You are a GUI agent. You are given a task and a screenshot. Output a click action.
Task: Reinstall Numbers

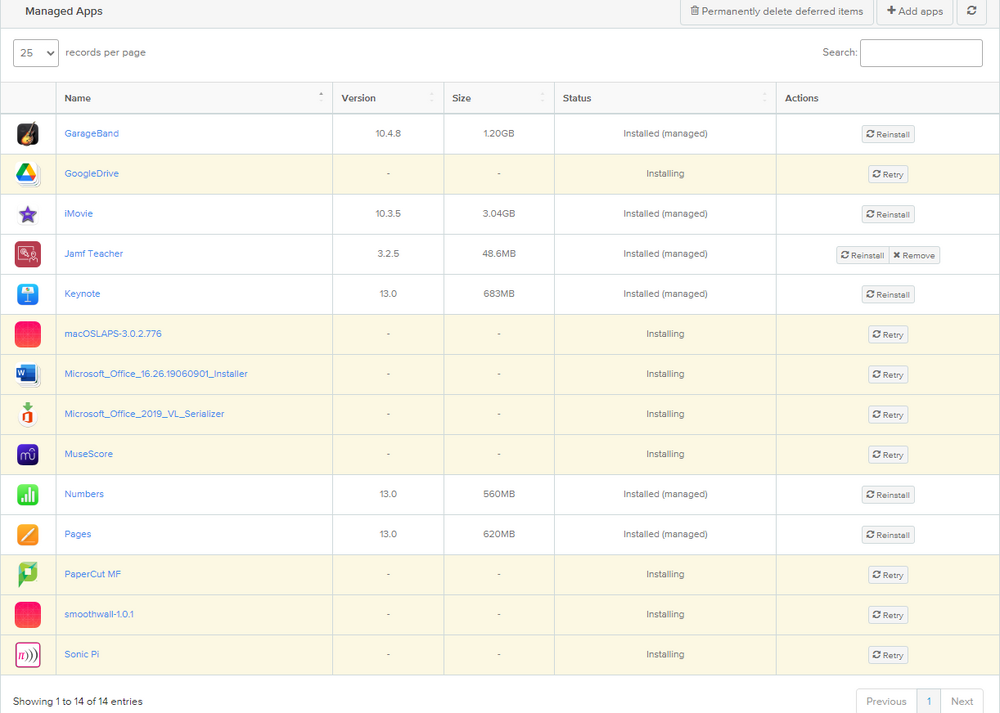[888, 495]
